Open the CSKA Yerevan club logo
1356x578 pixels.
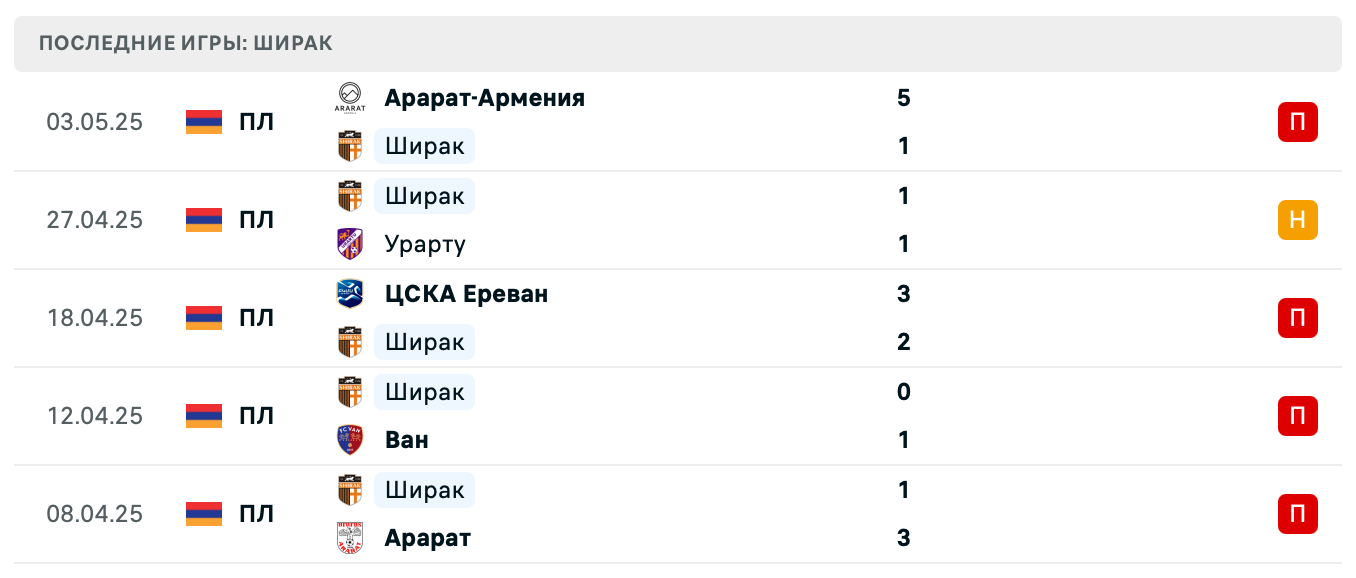(349, 294)
